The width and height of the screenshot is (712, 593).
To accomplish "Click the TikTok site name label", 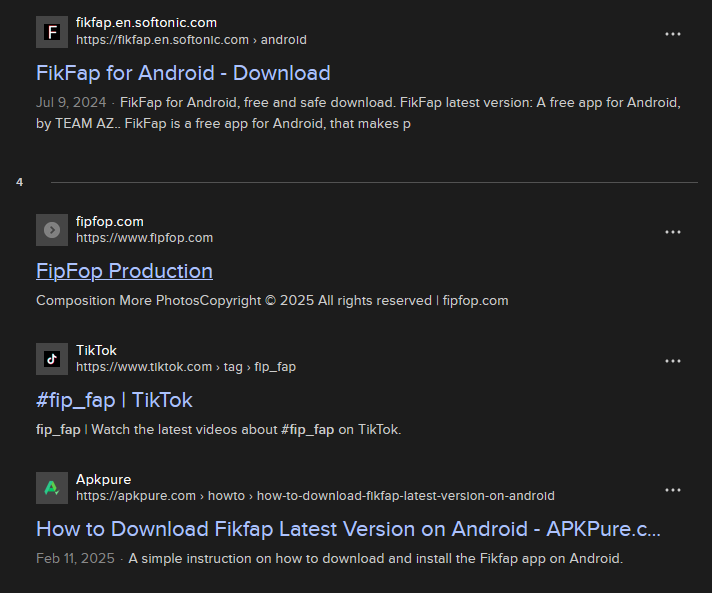I will pos(96,350).
